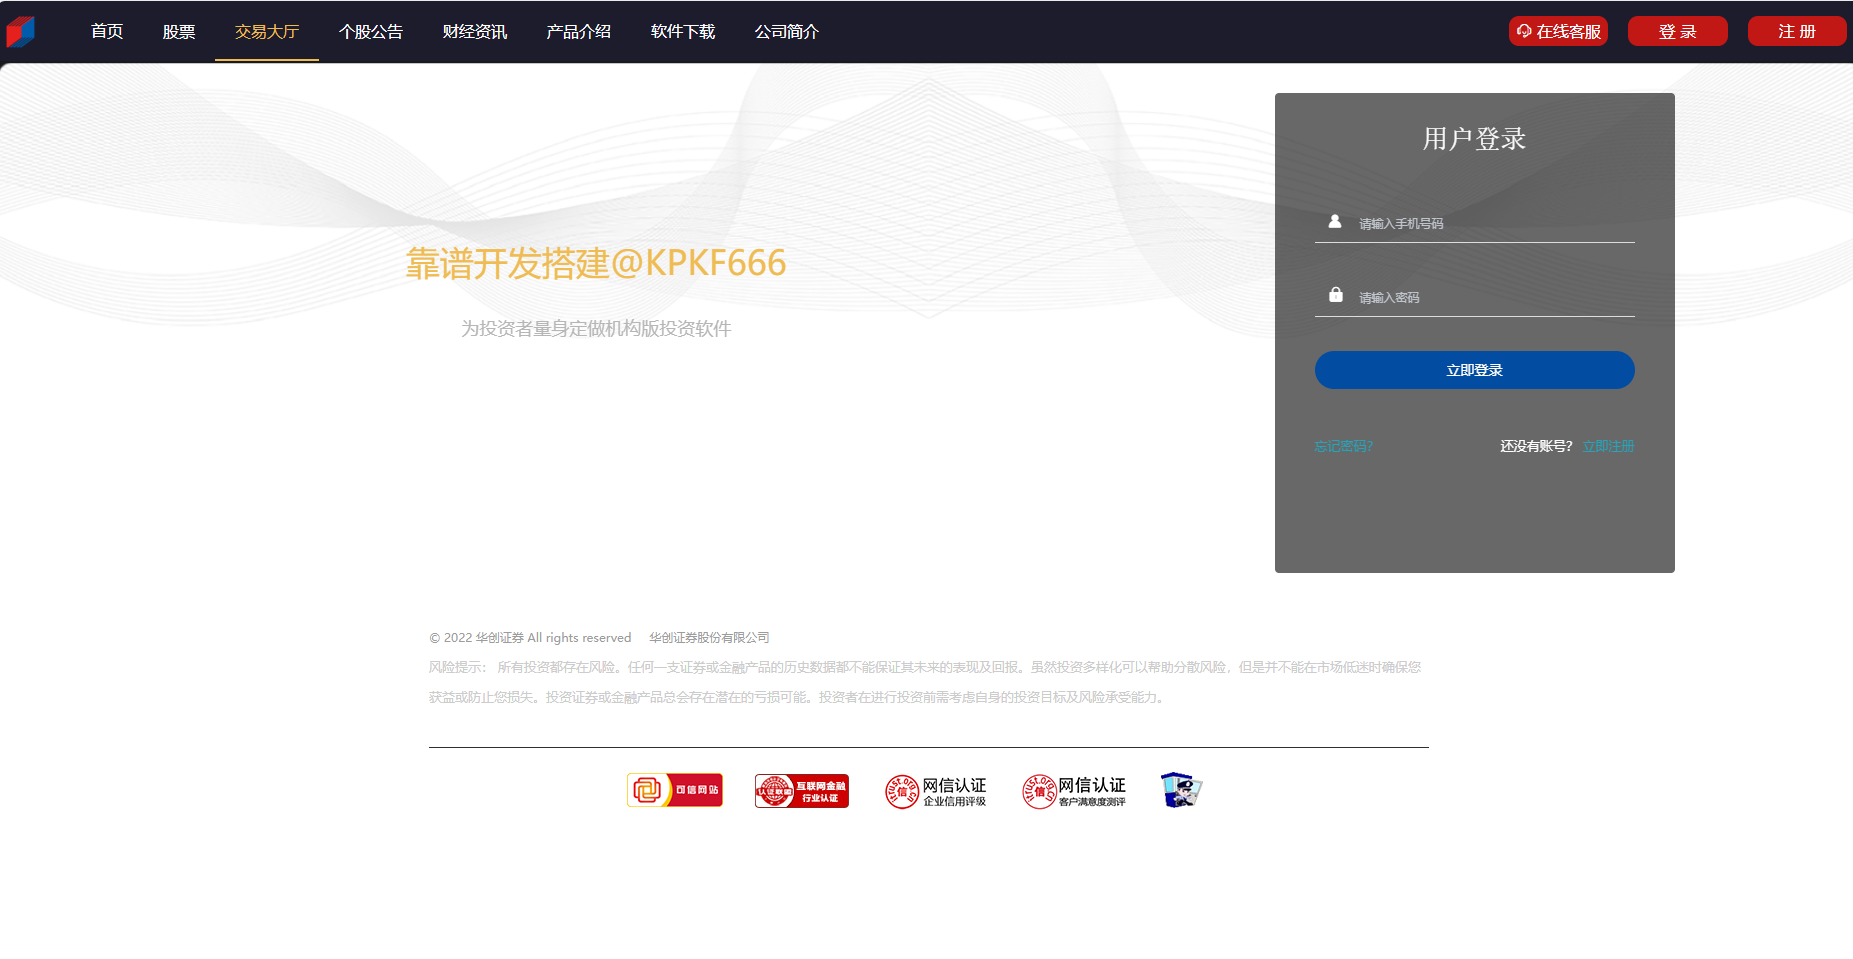Navigate to 软件下载 software download
Image resolution: width=1853 pixels, height=959 pixels.
point(683,32)
